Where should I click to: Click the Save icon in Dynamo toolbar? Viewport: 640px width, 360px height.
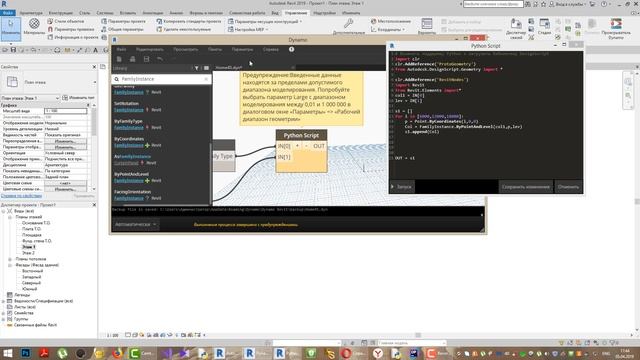[x=146, y=59]
